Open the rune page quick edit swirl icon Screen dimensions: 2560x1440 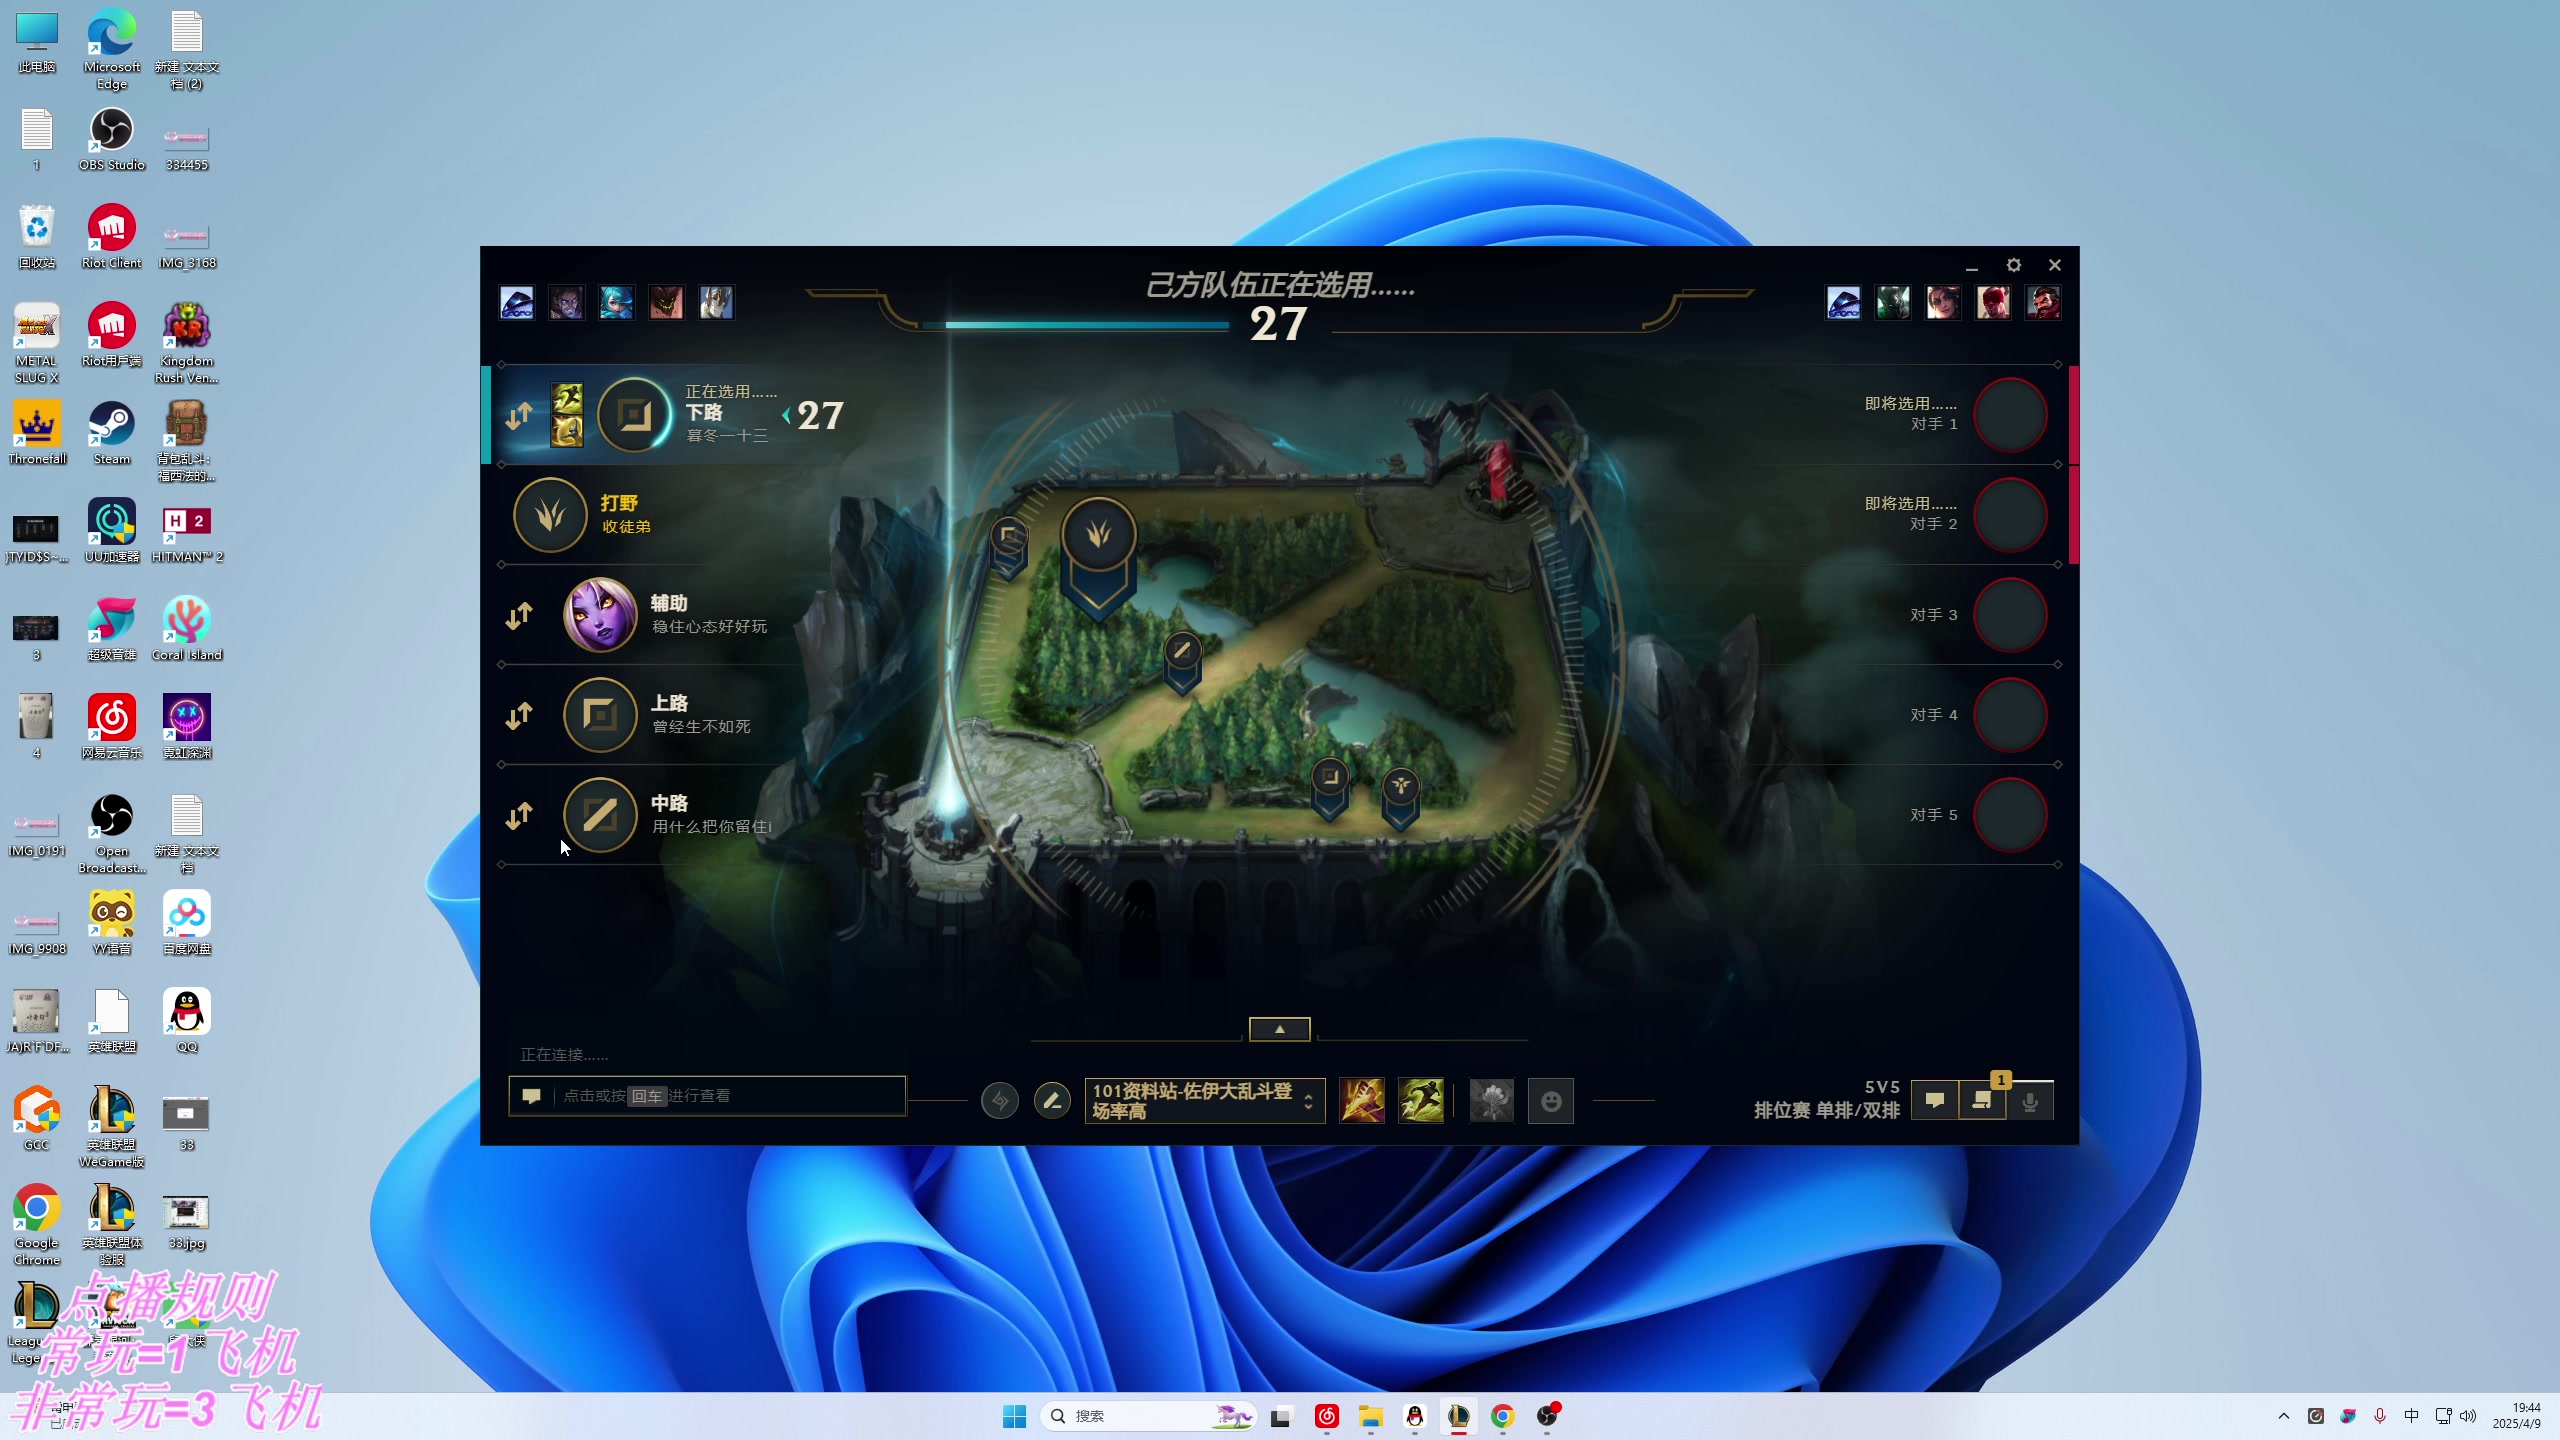[x=1000, y=1101]
